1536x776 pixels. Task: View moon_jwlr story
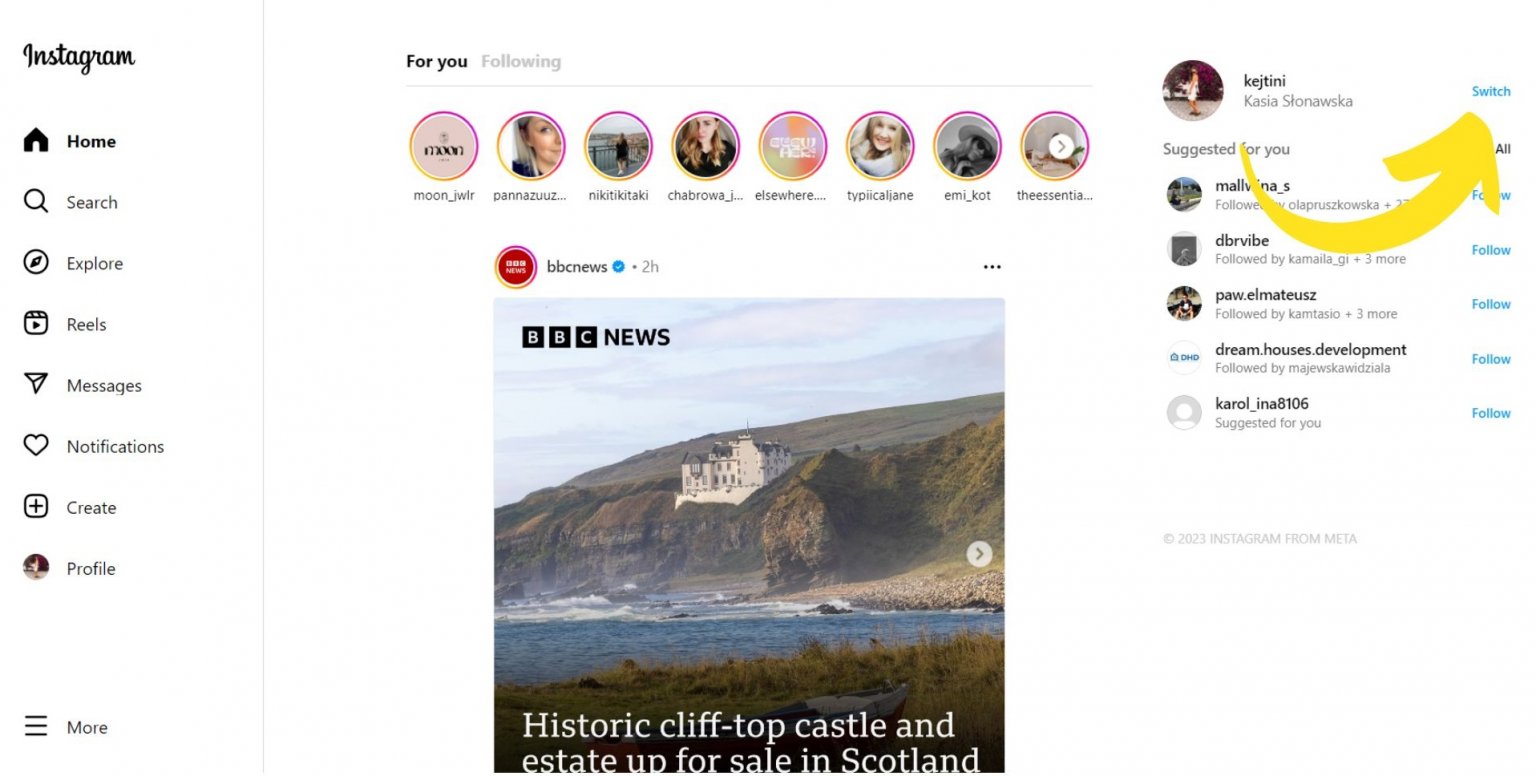pos(444,146)
